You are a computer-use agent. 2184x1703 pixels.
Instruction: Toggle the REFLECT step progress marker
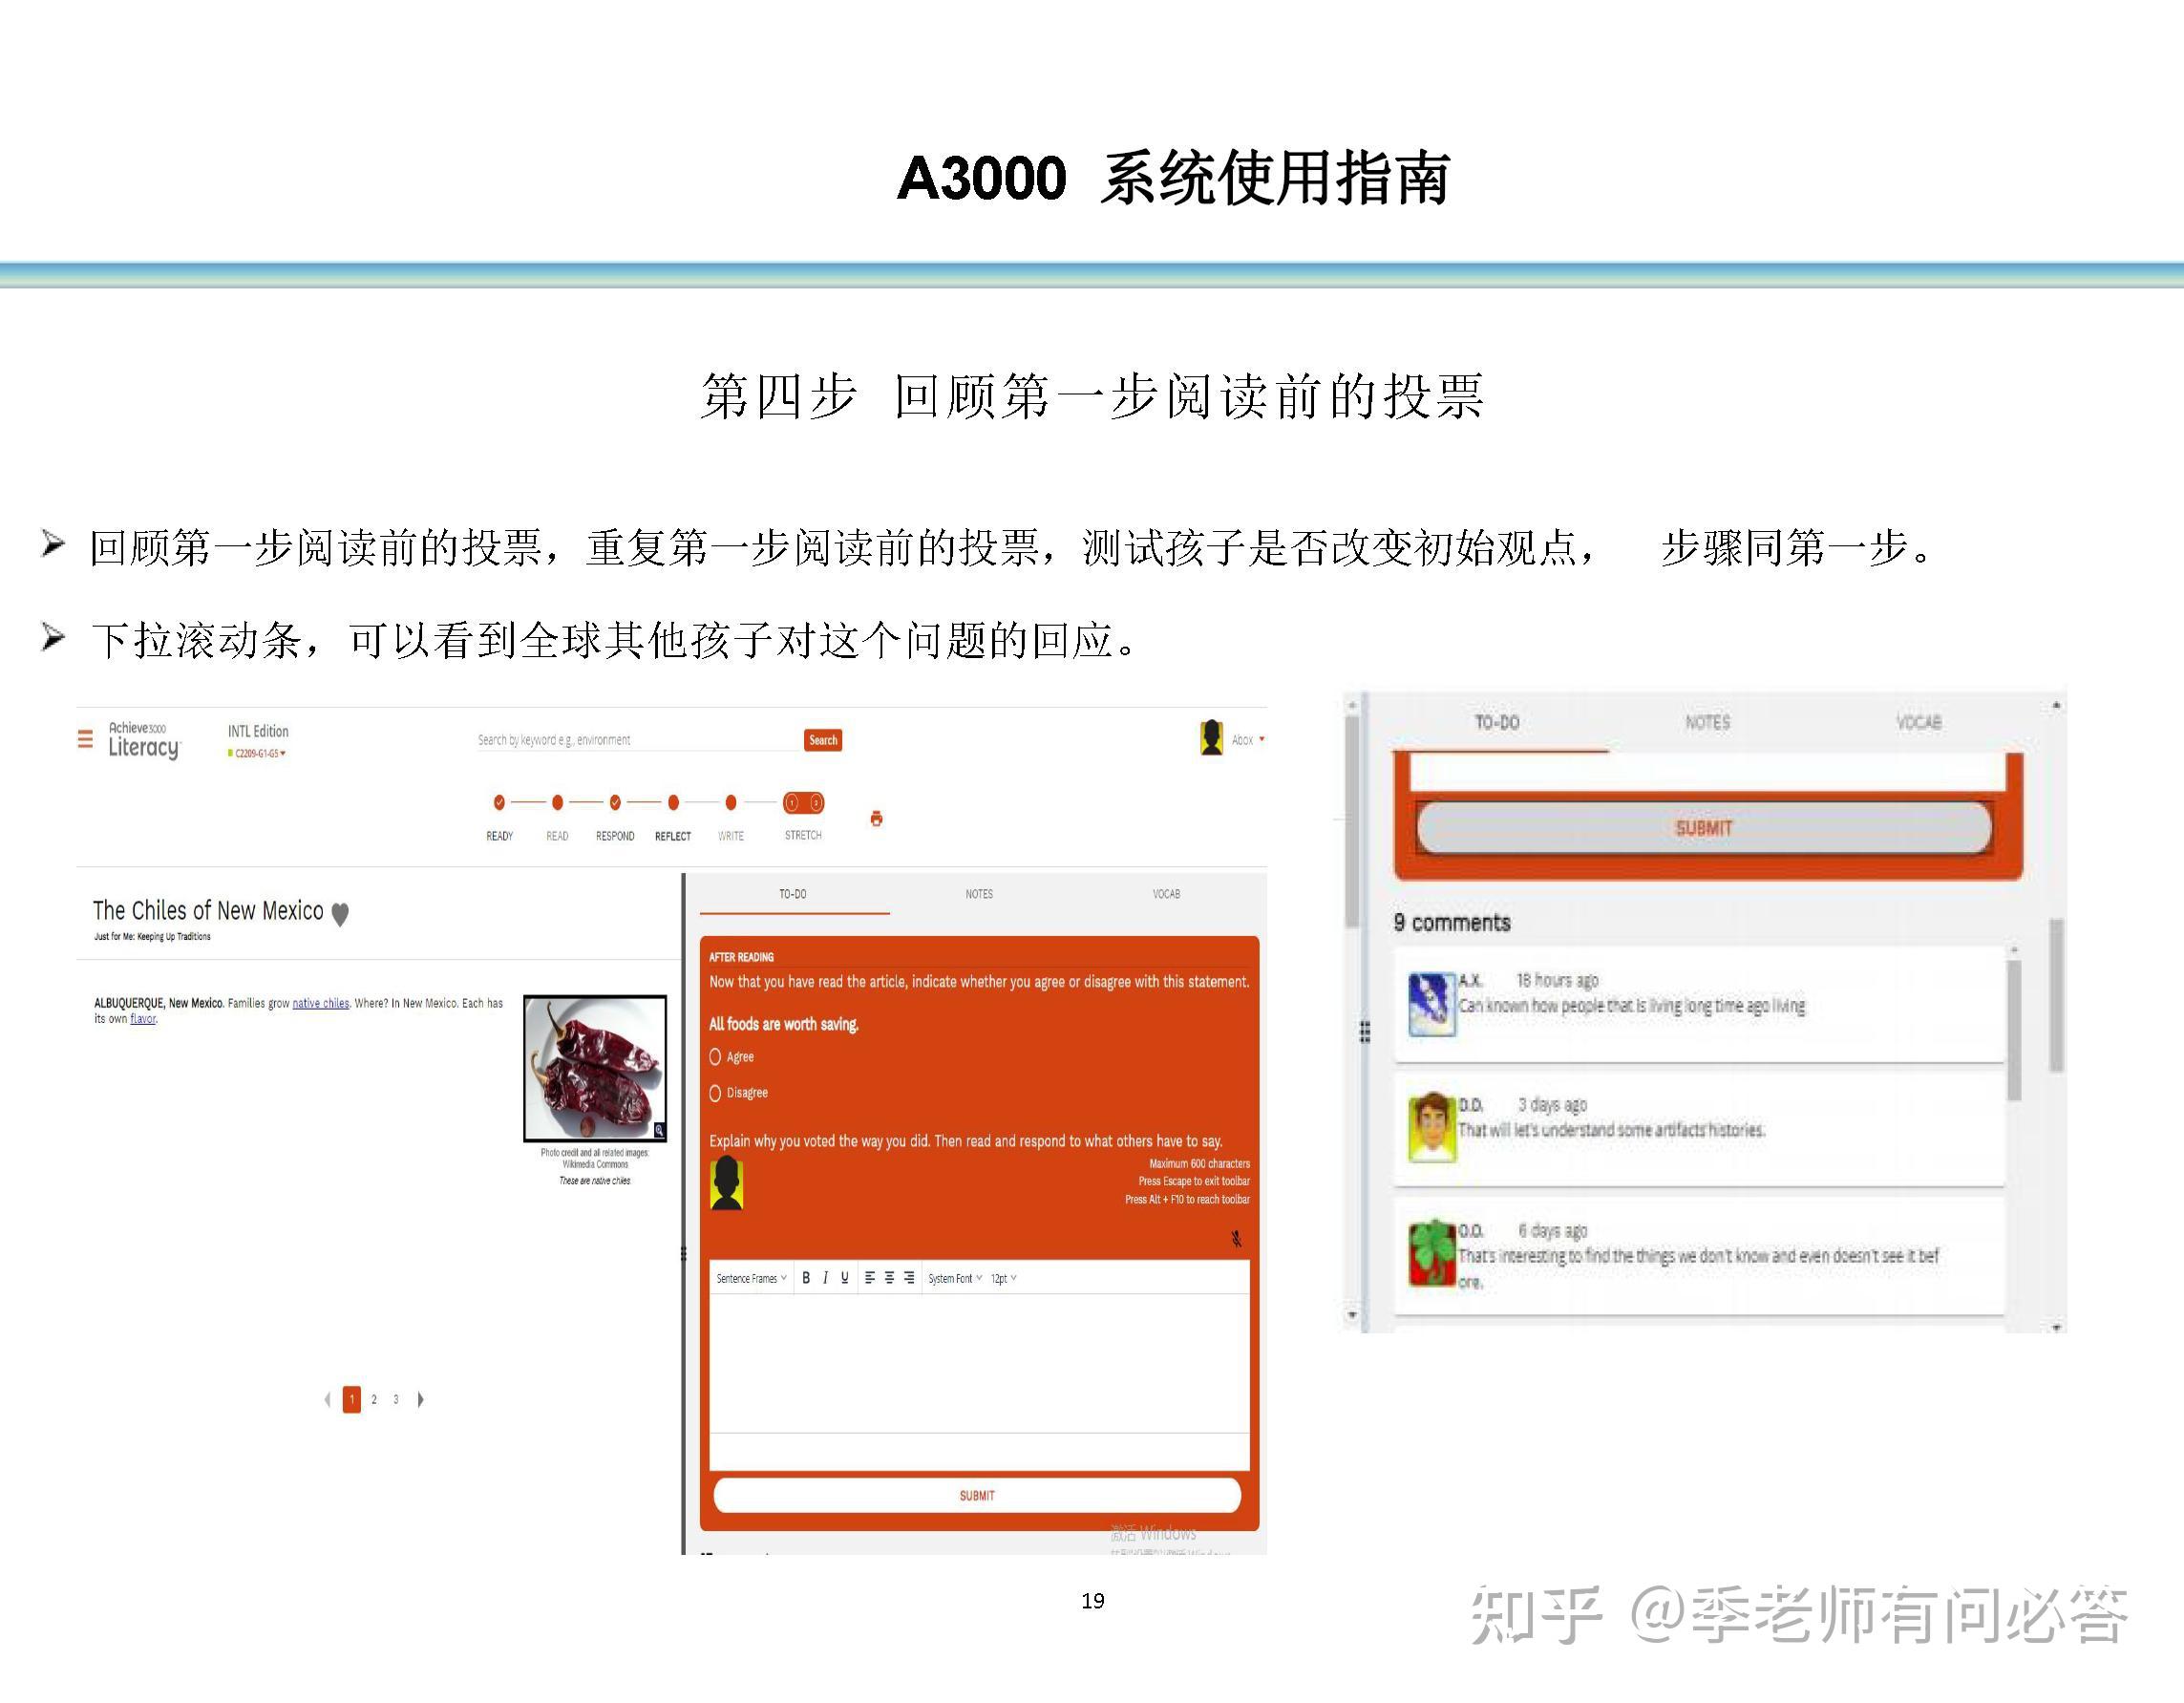672,802
